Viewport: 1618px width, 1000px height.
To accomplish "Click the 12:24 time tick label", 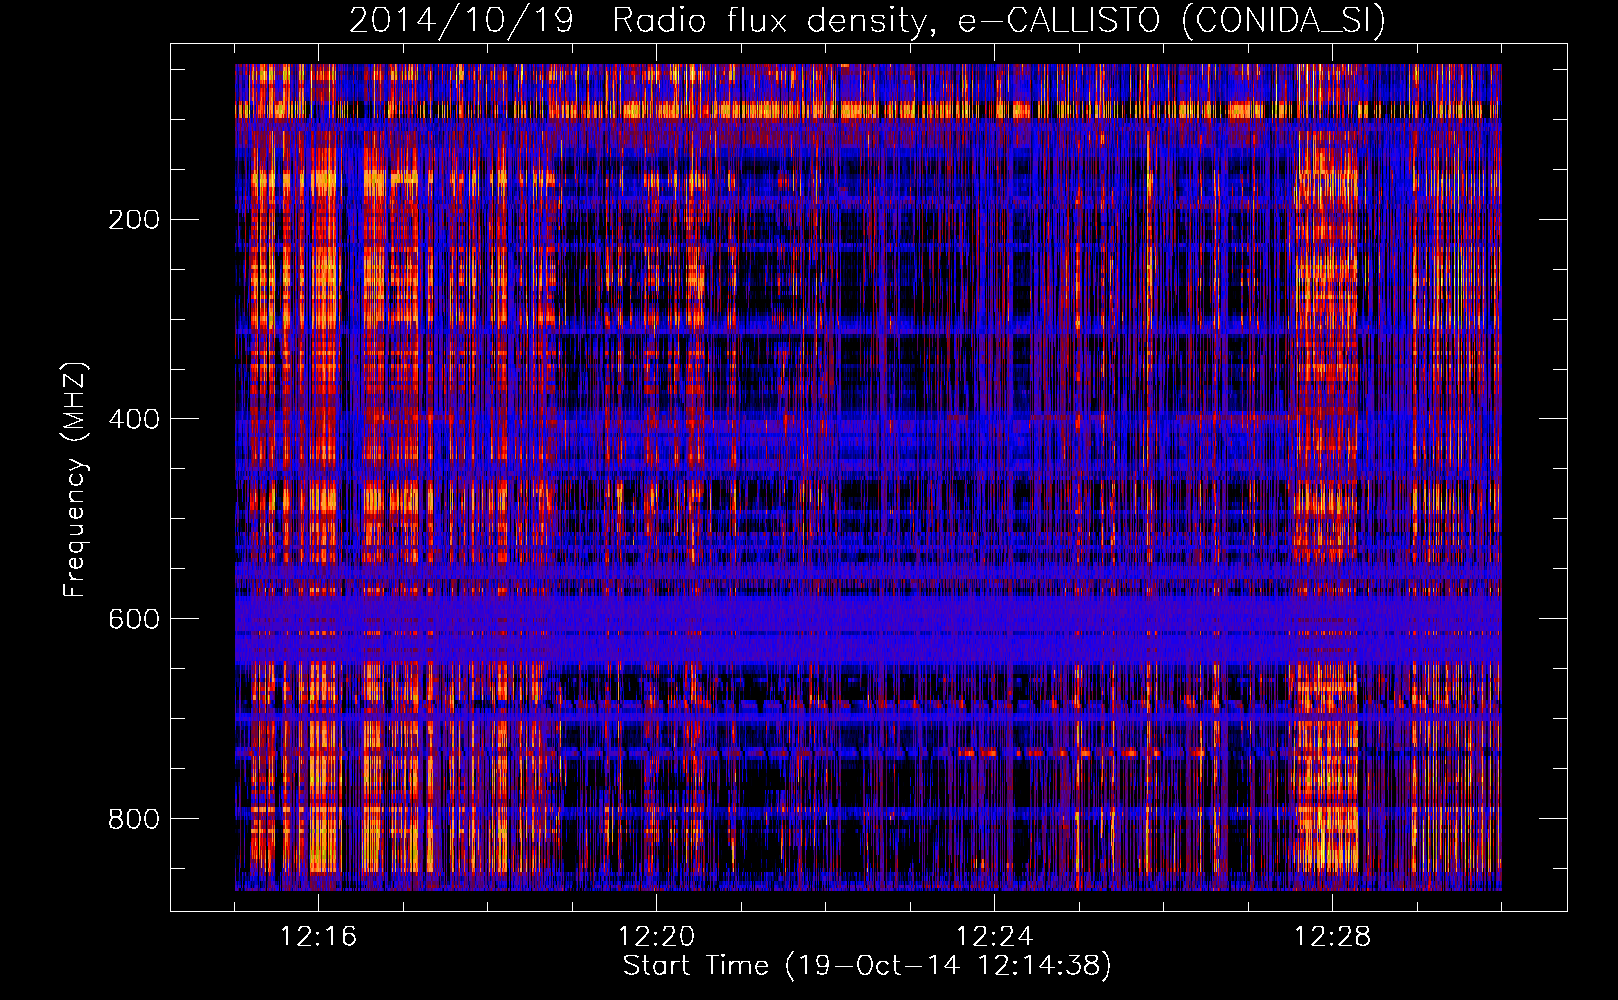I will [994, 937].
